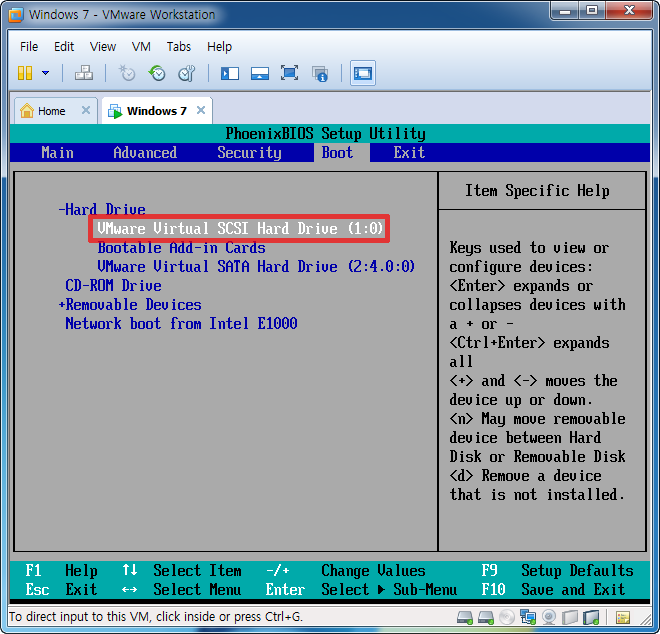Screen dimensions: 660x634
Task: Select the Security BIOS menu
Action: (249, 152)
